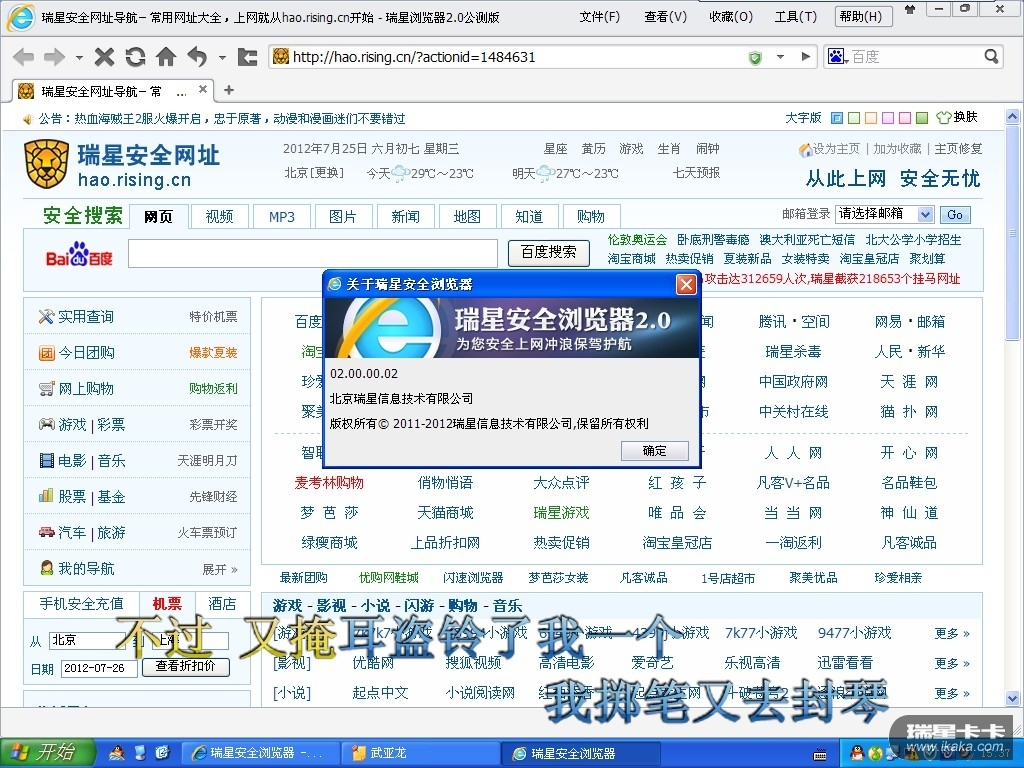Click the 开始 Start button
Viewport: 1024px width, 768px height.
pos(47,753)
